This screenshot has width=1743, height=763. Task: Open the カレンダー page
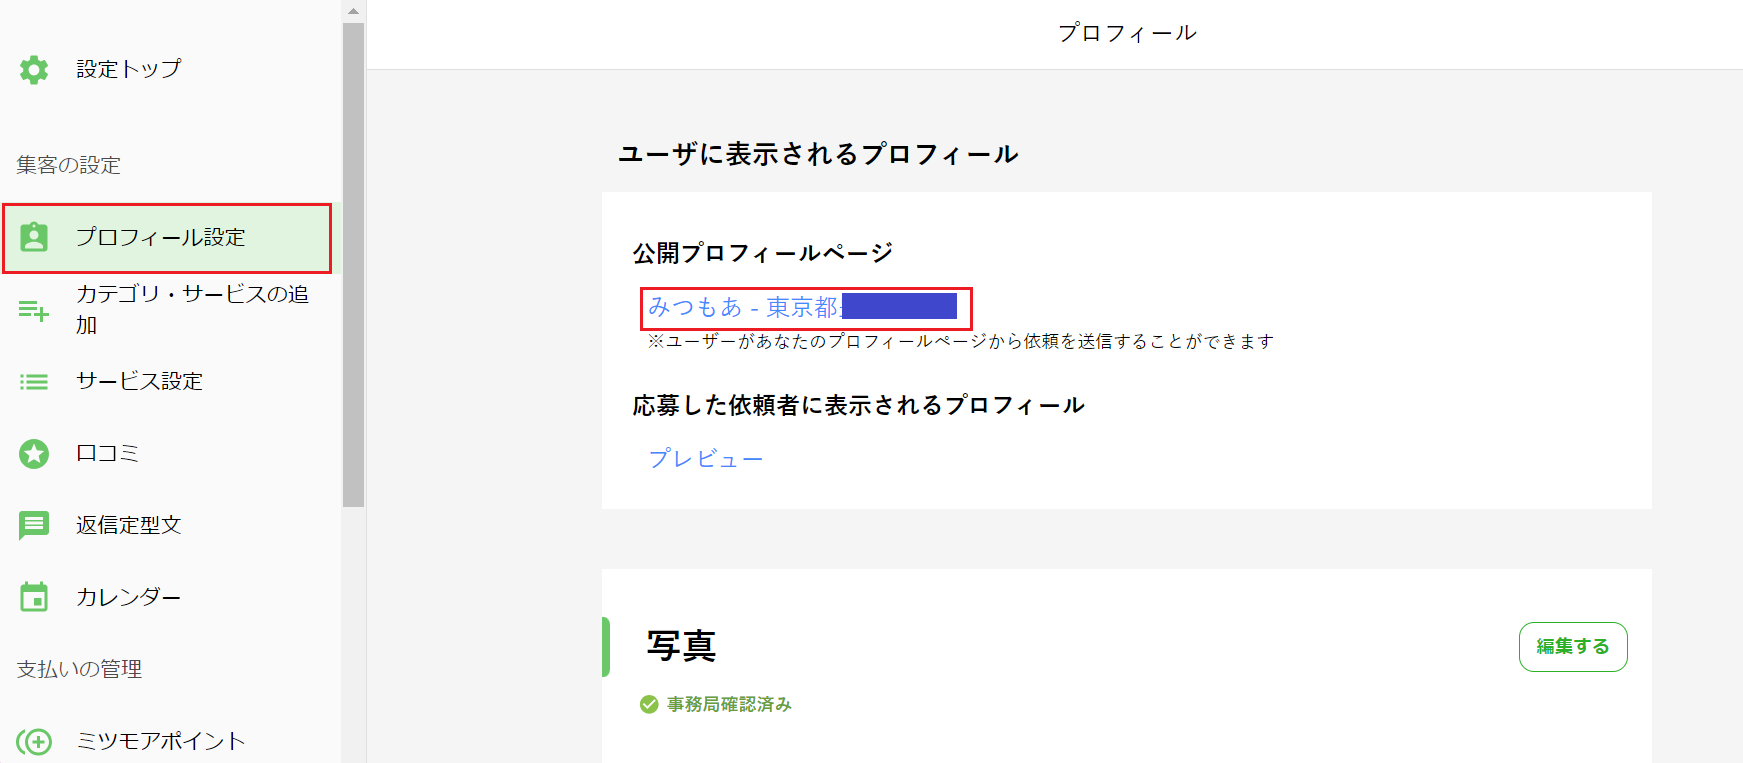129,597
